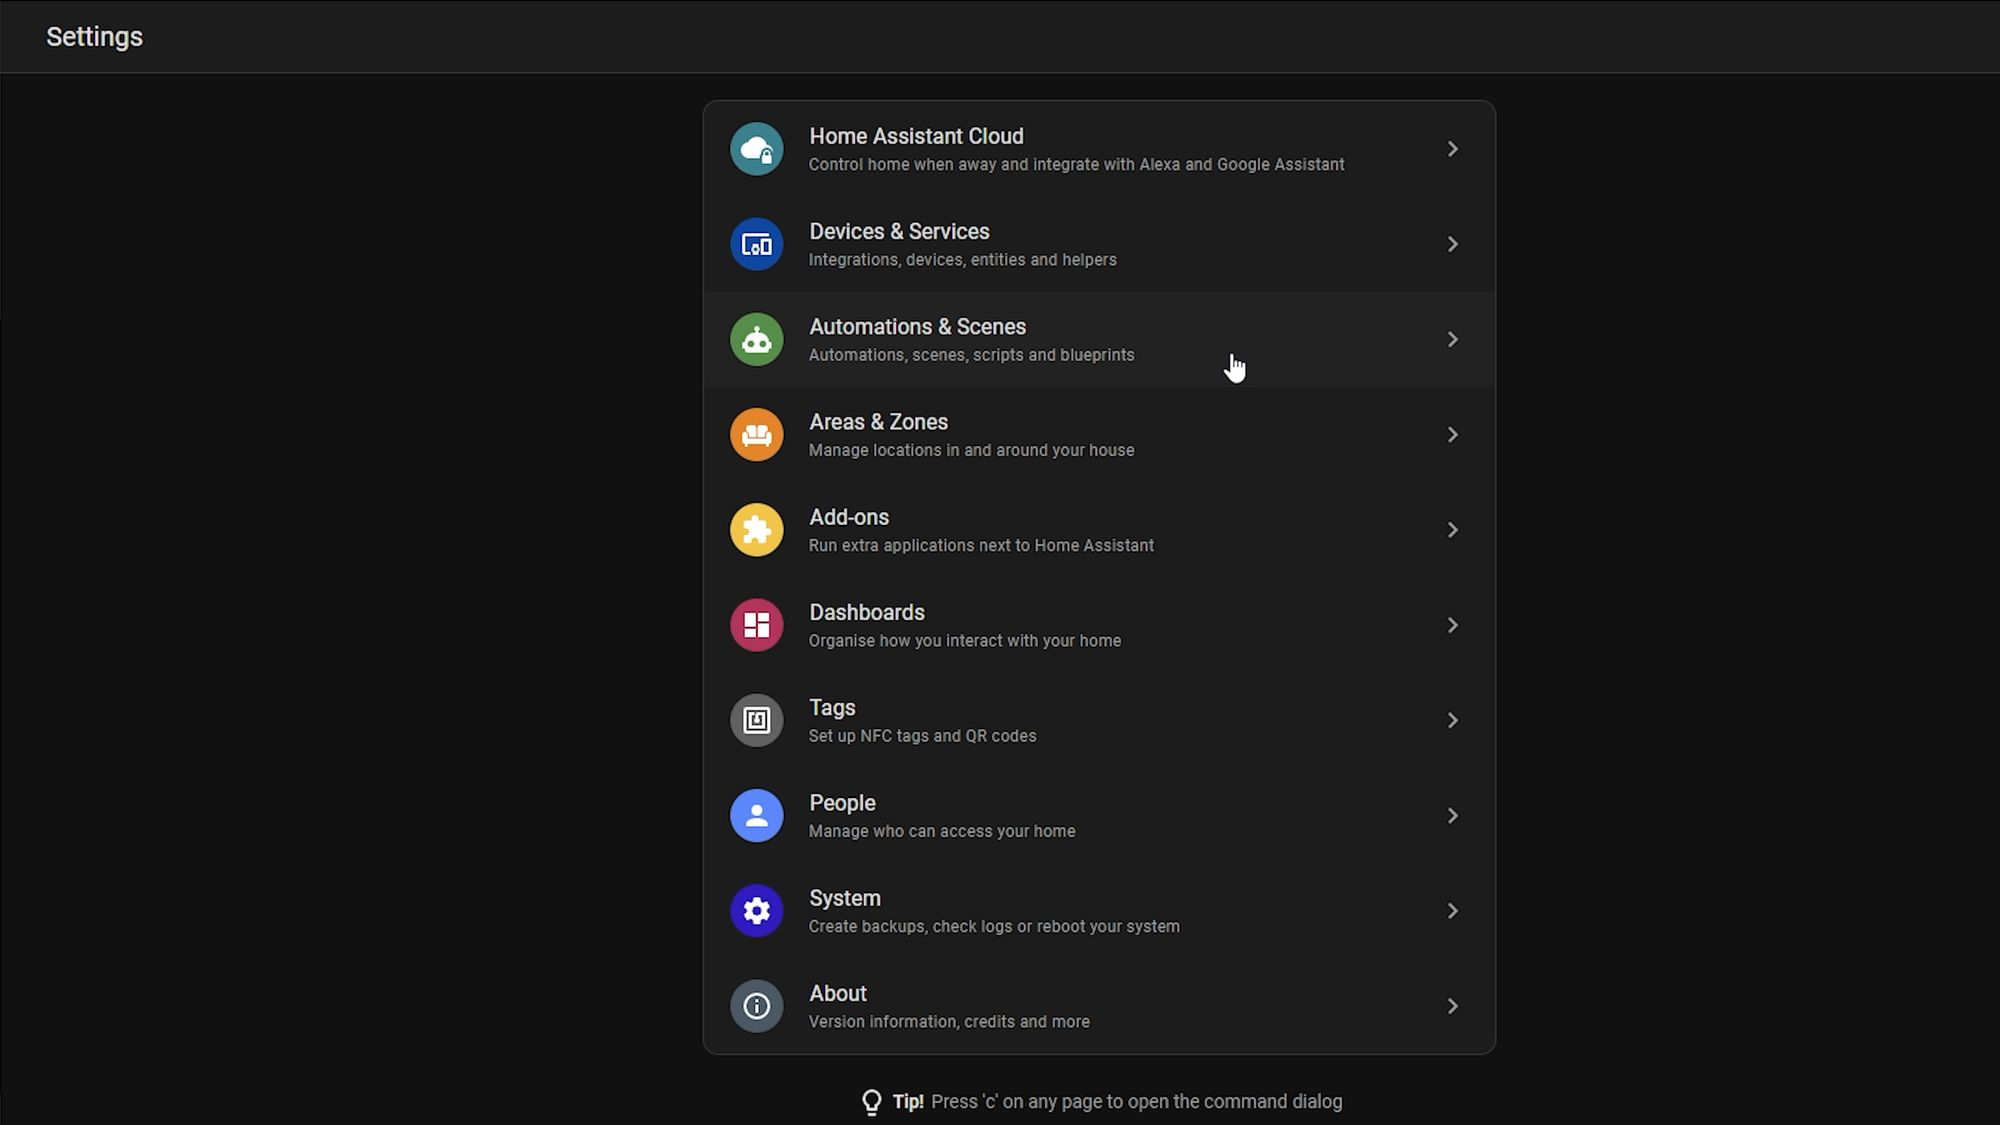This screenshot has height=1125, width=2000.
Task: Click the Home Assistant Cloud icon
Action: 756,149
